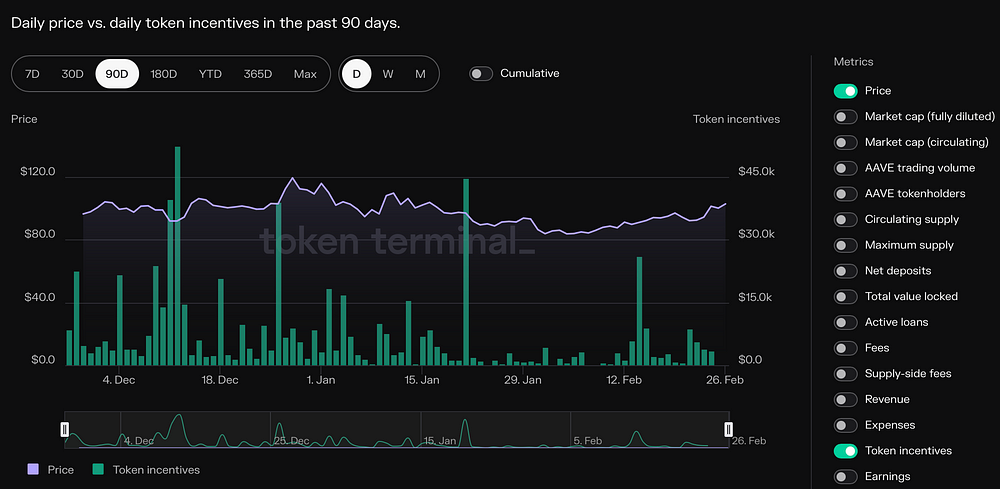Image resolution: width=1000 pixels, height=489 pixels.
Task: Click the 12. Feb x-axis label
Action: 624,380
